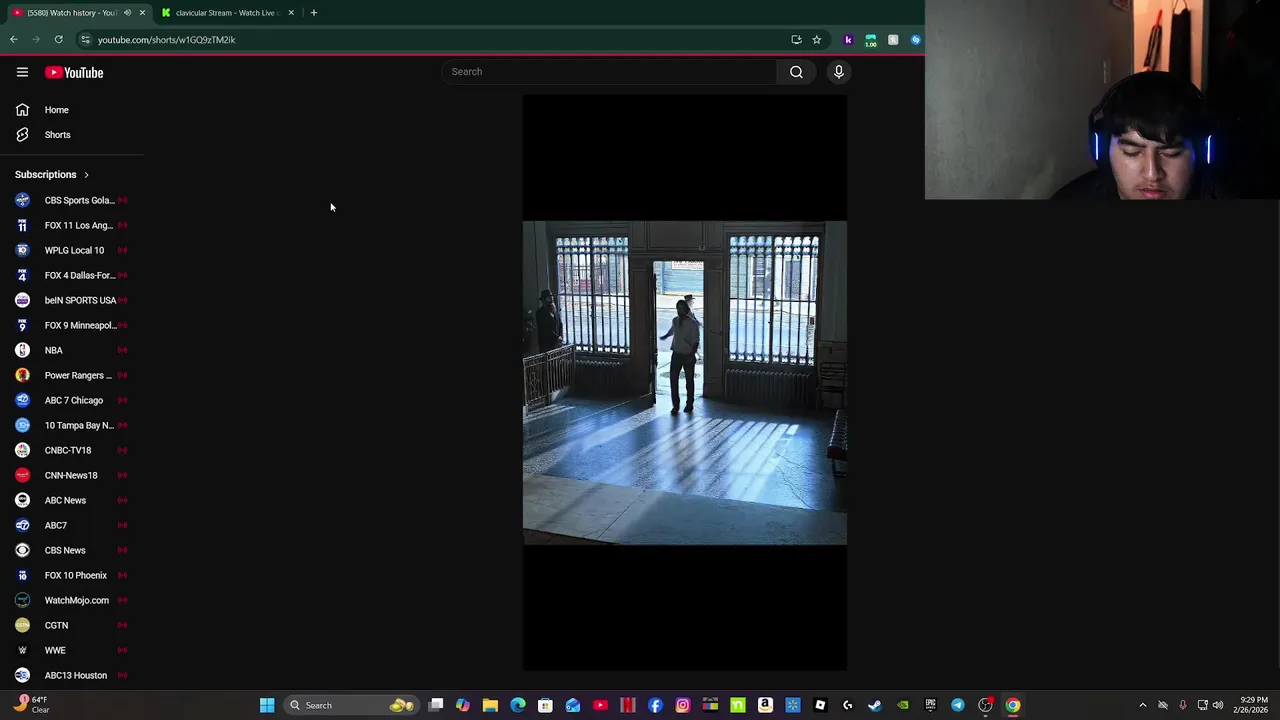This screenshot has height=720, width=1280.
Task: Select ABC 7 Chicago subscription
Action: 72,400
